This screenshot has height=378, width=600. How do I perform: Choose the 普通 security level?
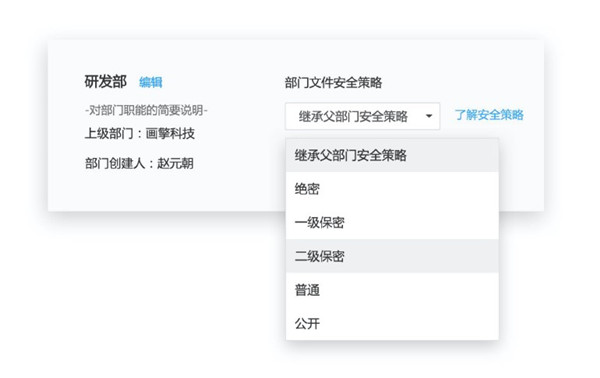(392, 290)
